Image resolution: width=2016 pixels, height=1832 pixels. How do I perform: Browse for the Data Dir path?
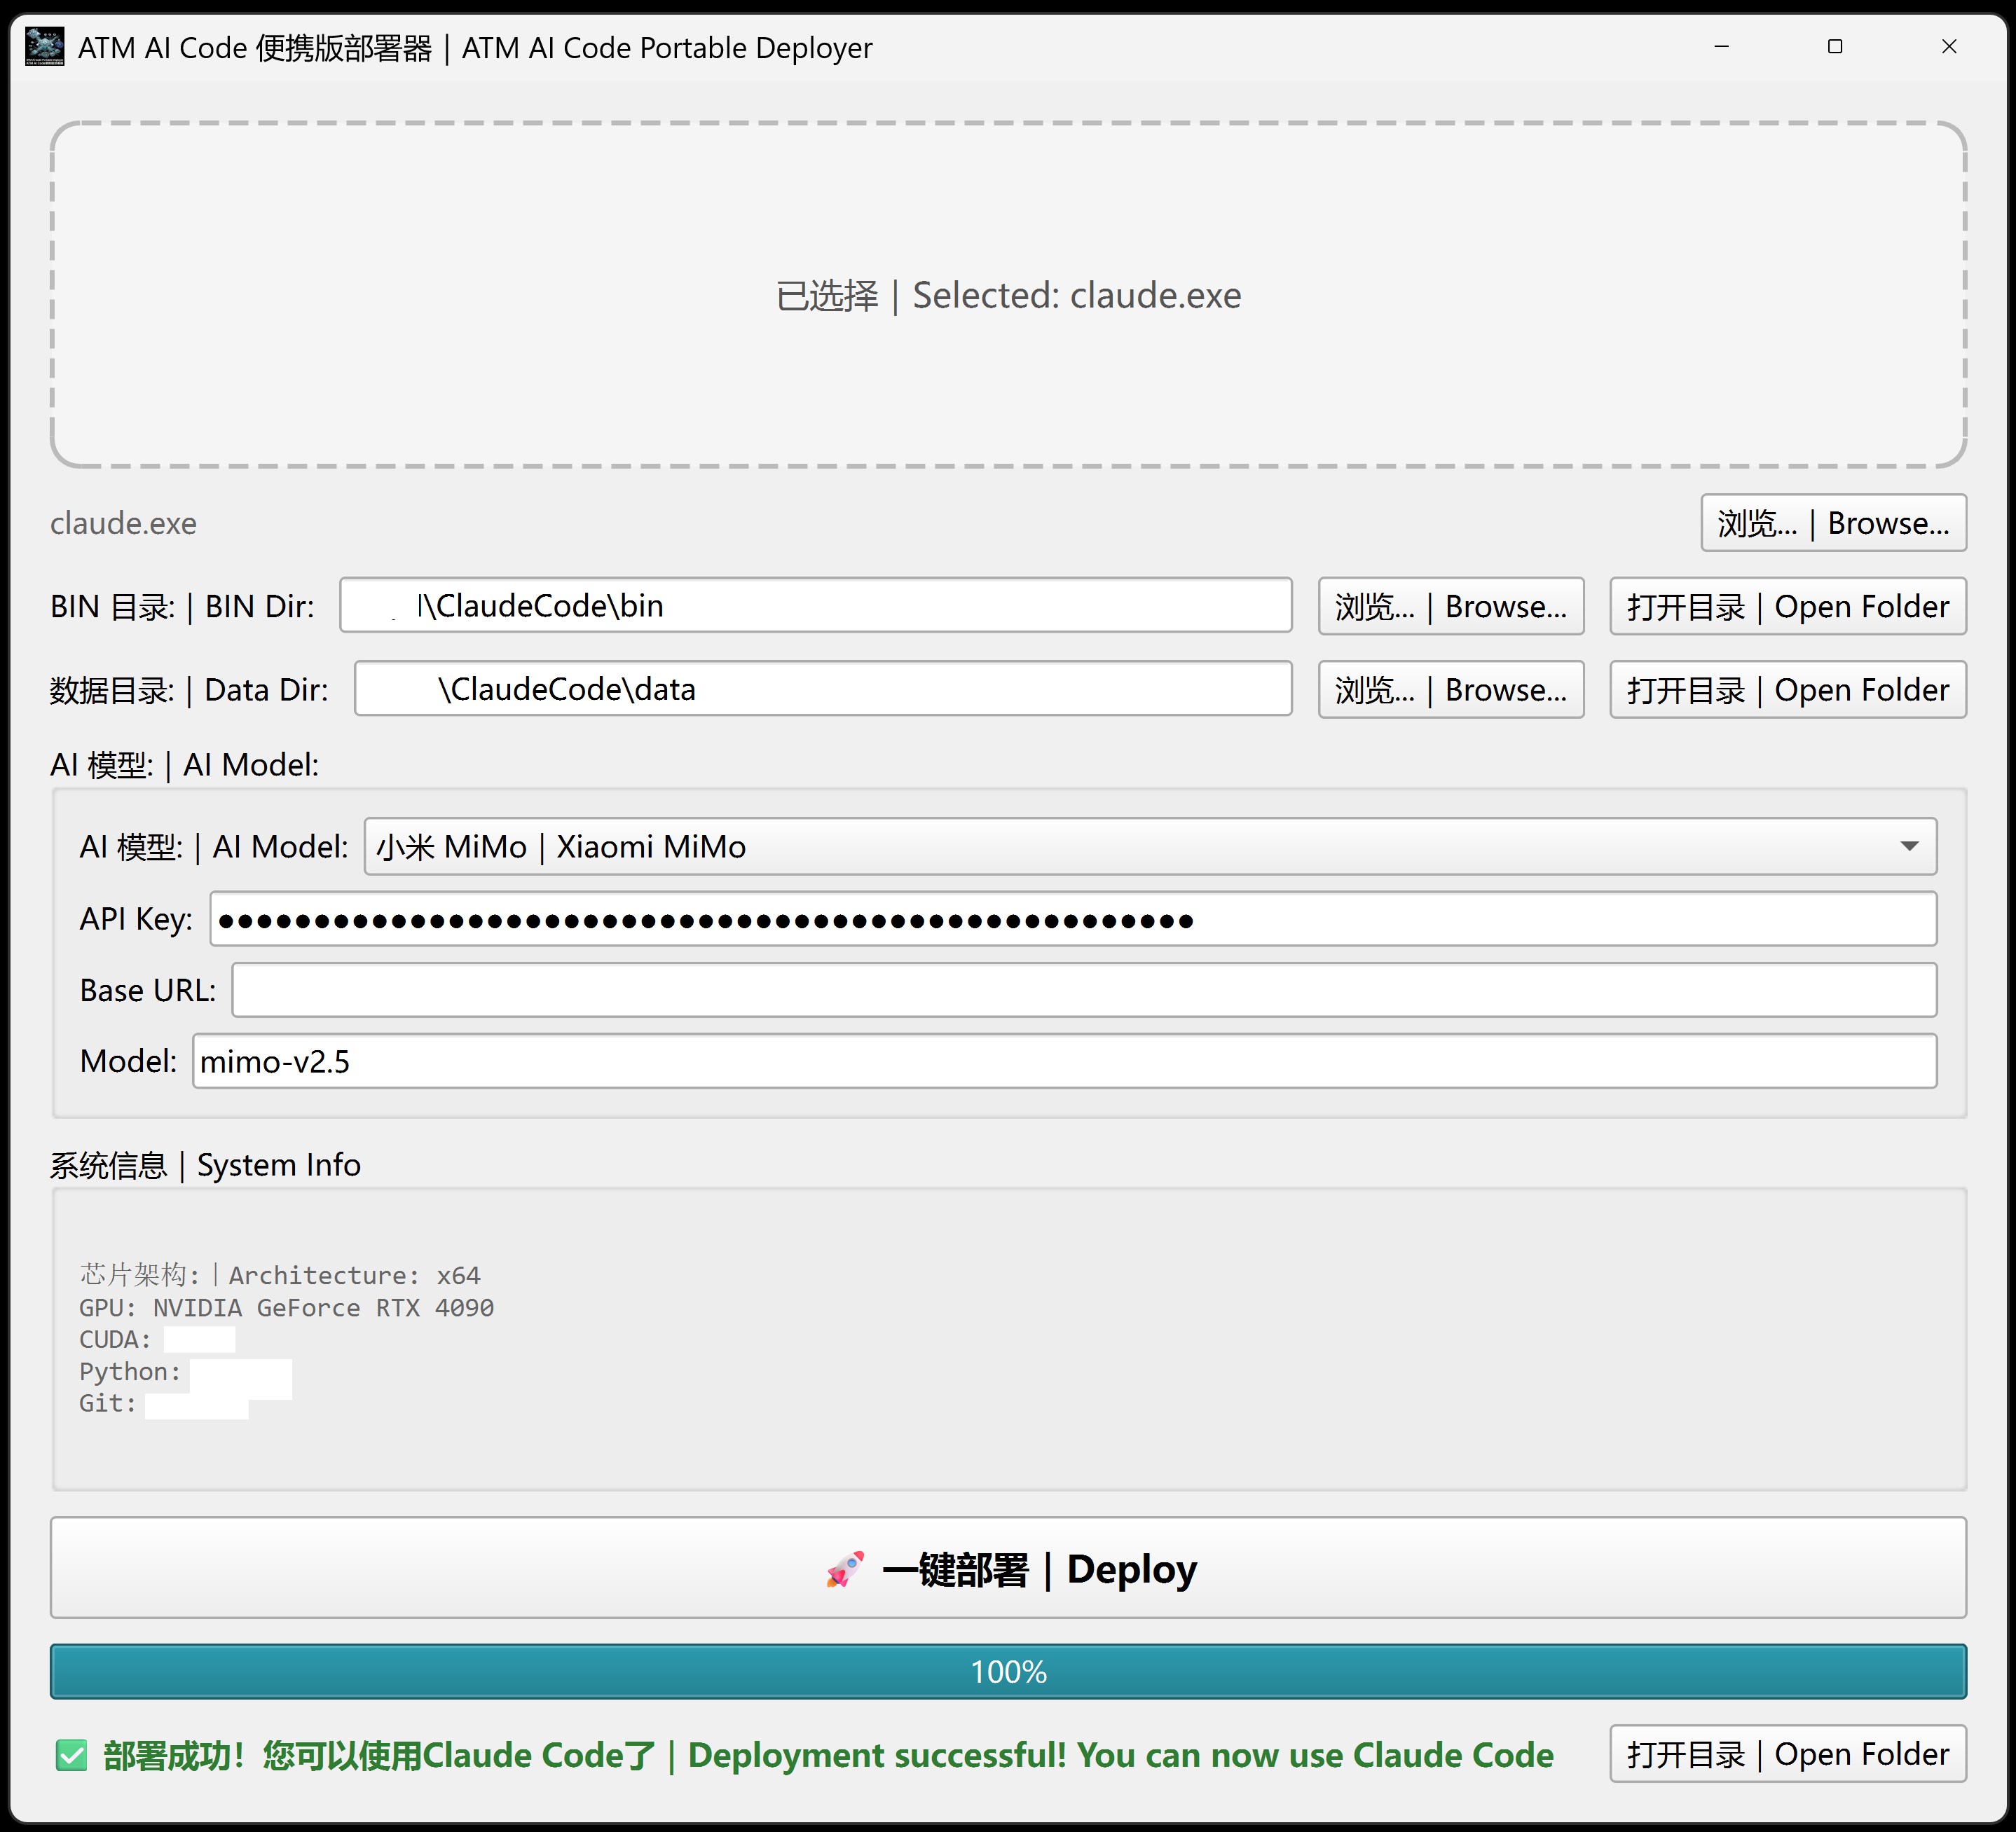(x=1451, y=689)
